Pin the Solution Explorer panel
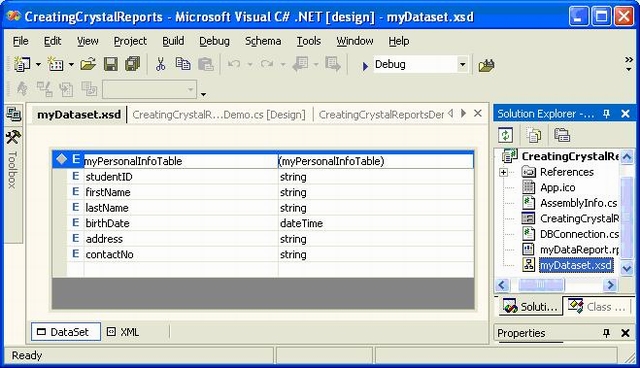The height and width of the screenshot is (368, 640). point(606,114)
